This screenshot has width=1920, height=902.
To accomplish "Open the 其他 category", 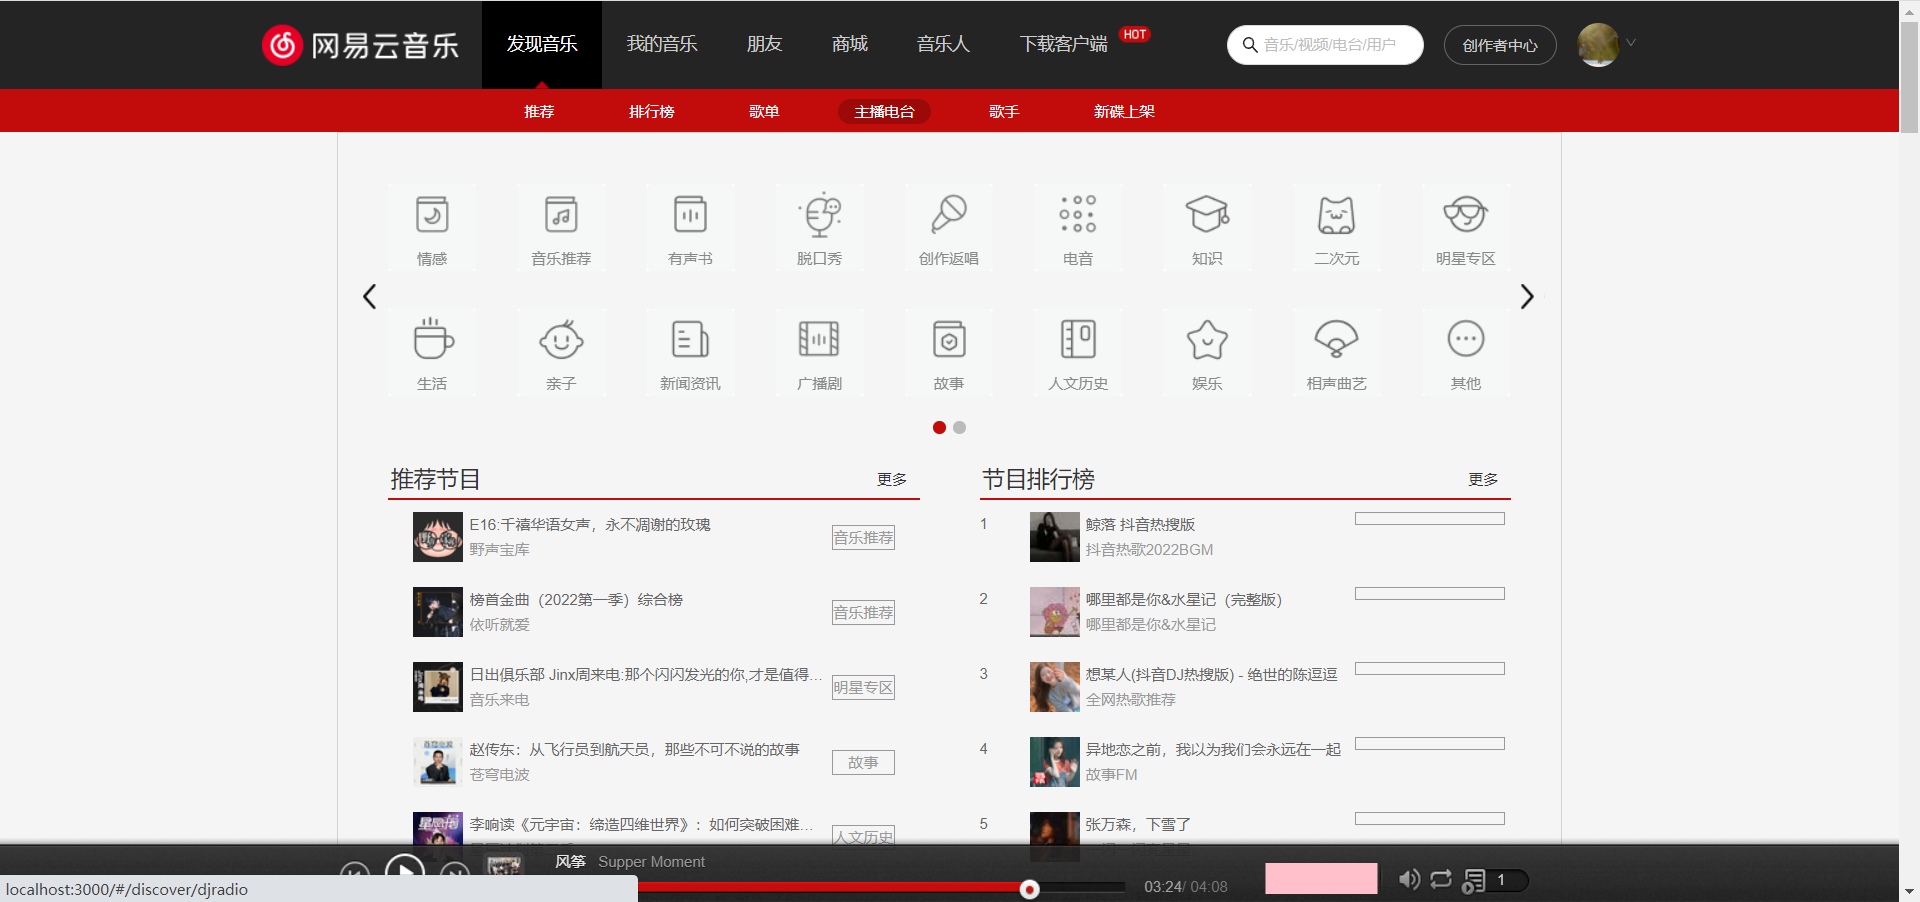I will point(1466,353).
